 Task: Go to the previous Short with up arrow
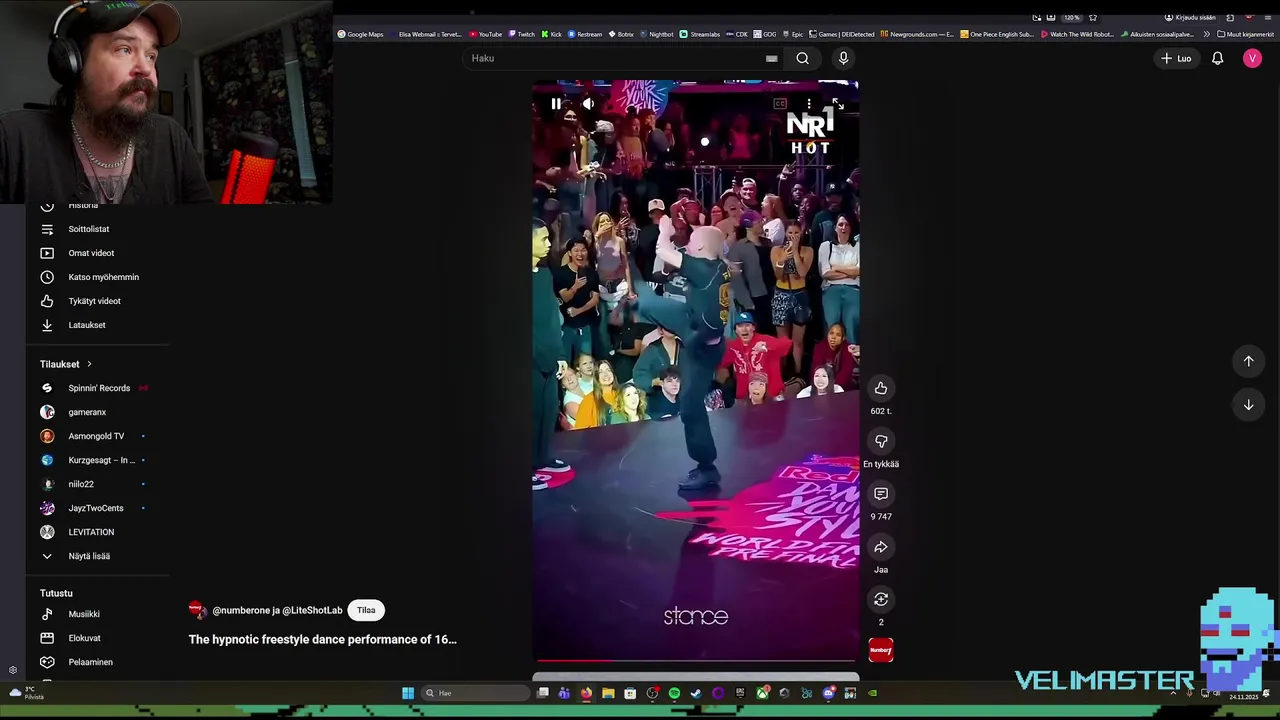[x=1248, y=361]
